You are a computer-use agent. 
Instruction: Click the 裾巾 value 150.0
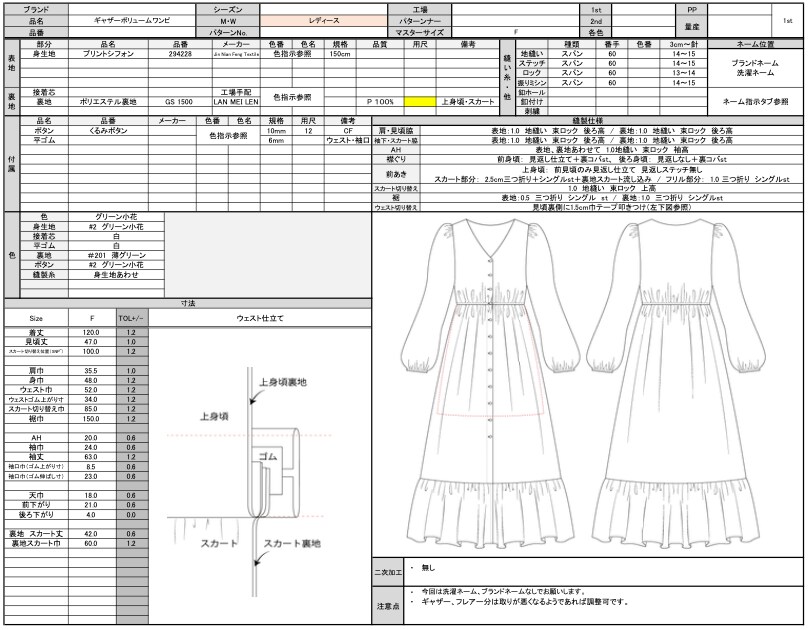tap(92, 419)
